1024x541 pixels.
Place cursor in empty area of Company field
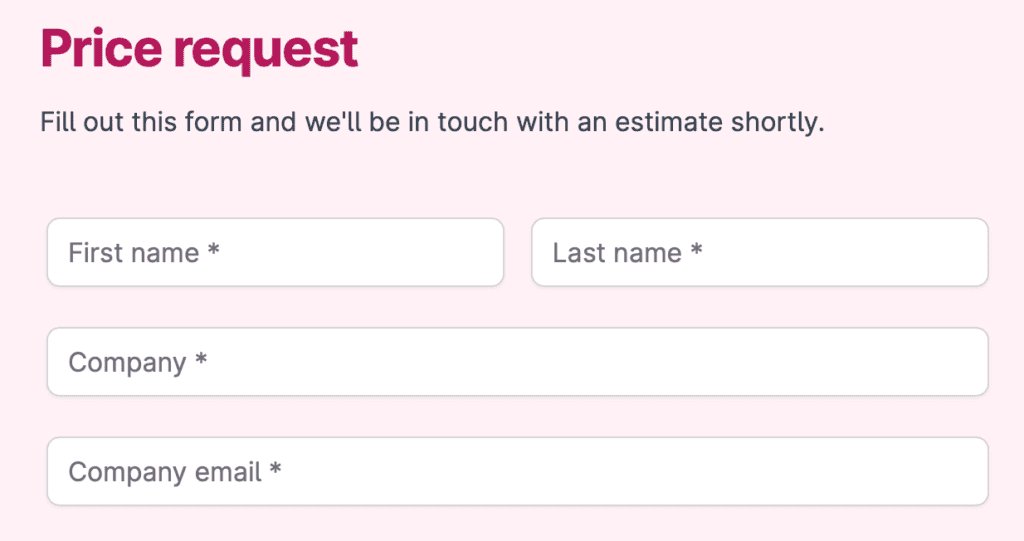[600, 362]
